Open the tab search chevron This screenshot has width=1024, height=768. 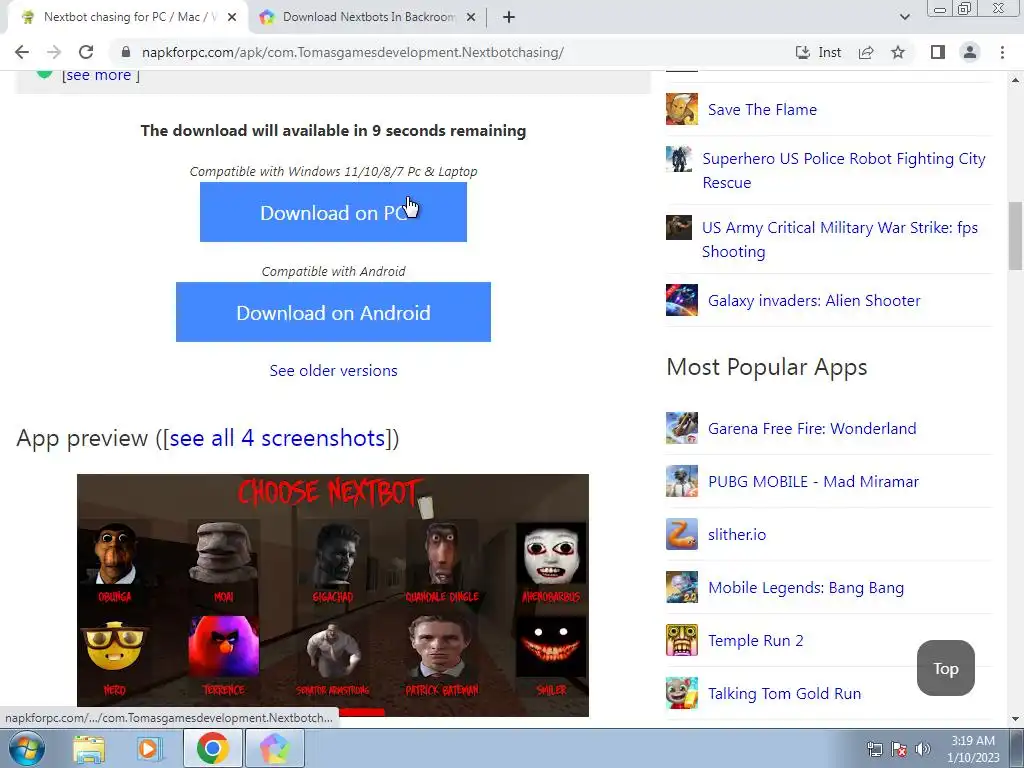[x=904, y=17]
